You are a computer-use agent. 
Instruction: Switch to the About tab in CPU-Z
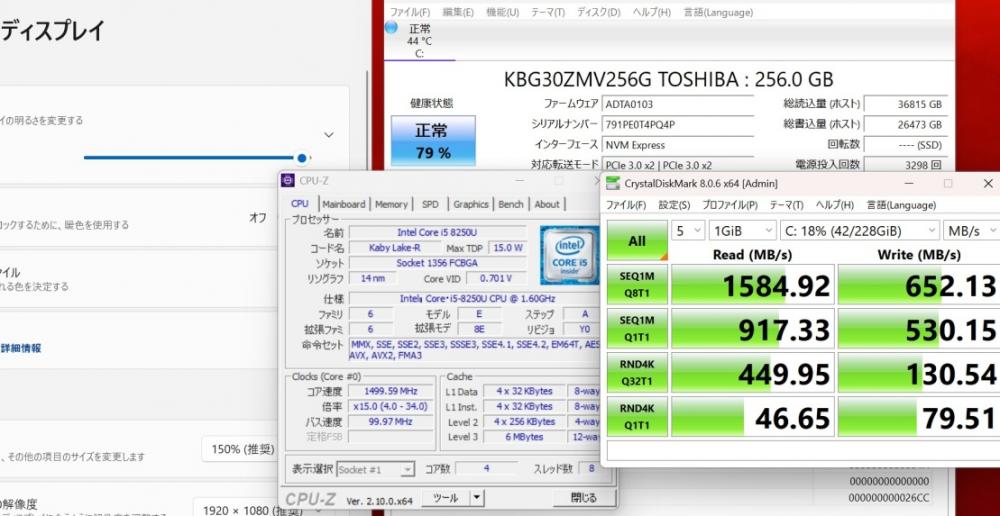click(547, 204)
